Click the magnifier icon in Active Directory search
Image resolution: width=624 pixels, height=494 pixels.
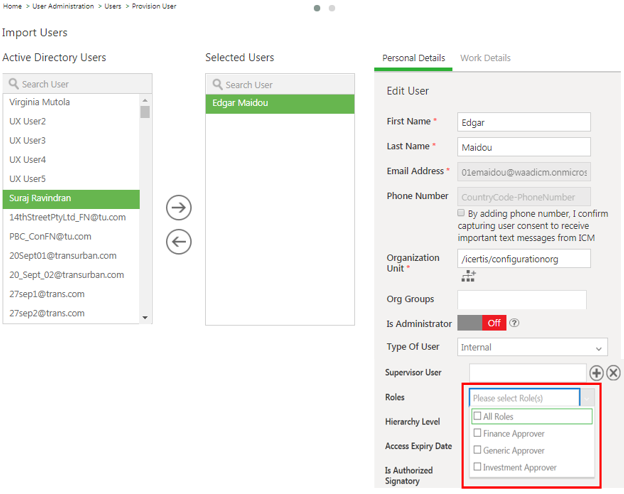click(x=13, y=85)
